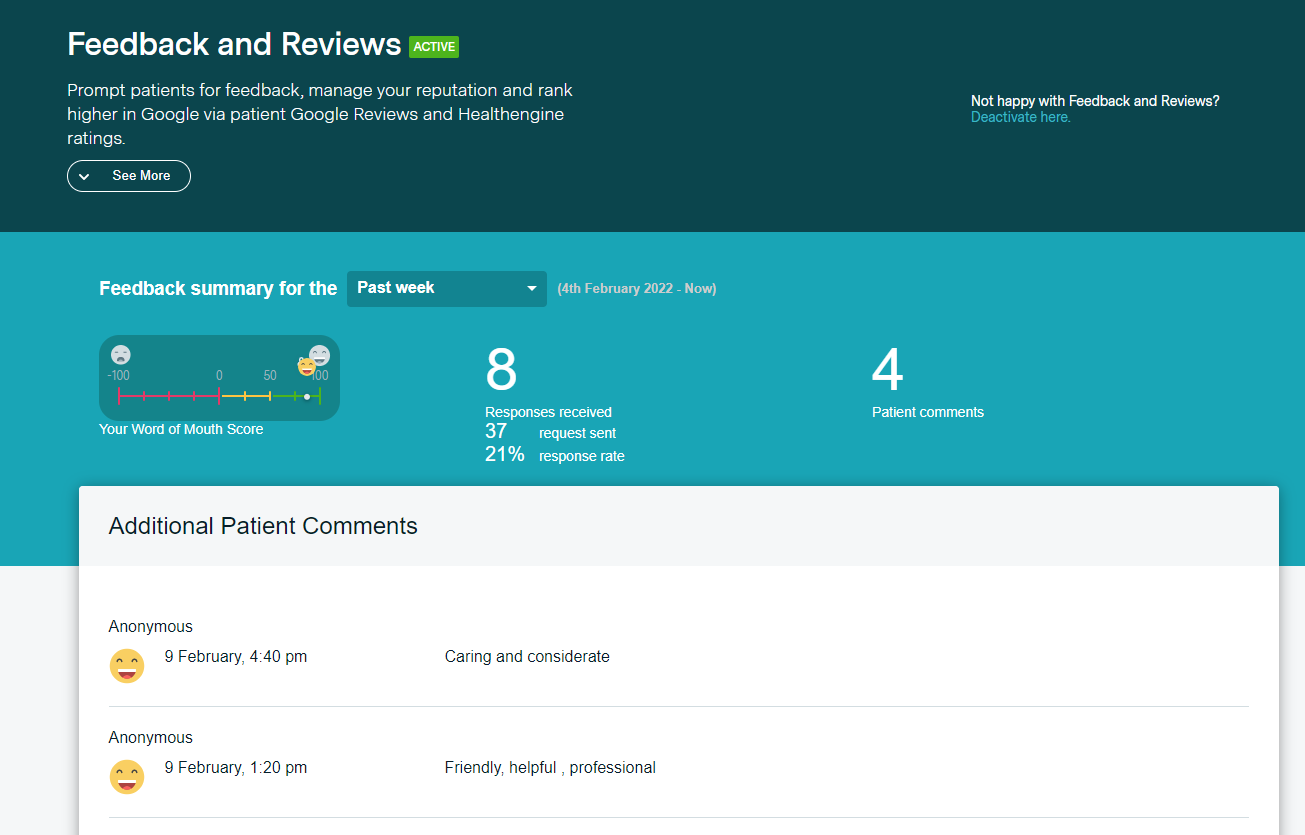Click emoji beside Caring and considerate comment
Viewport: 1305px width, 835px height.
pos(127,666)
